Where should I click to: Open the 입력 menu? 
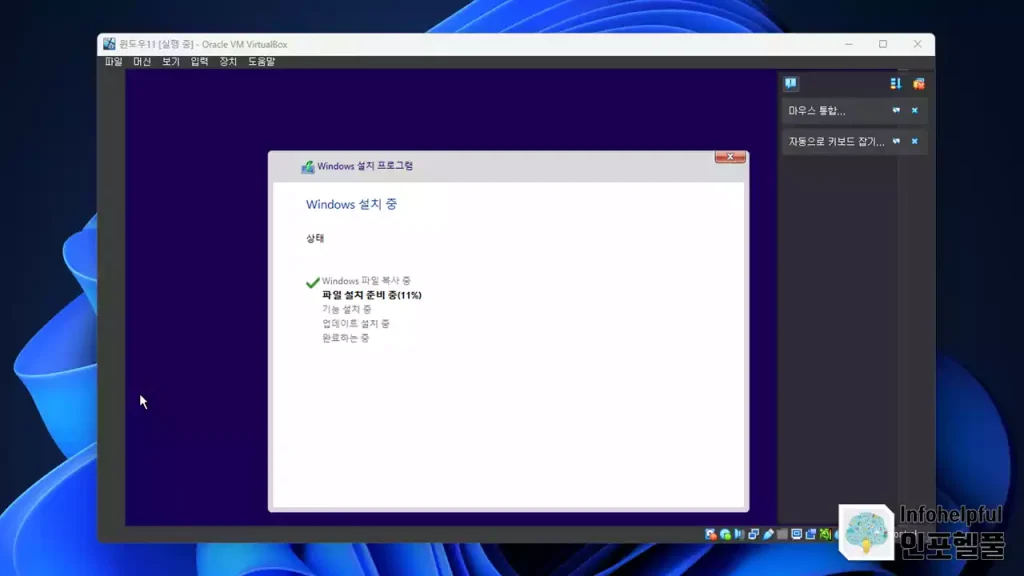pos(199,61)
